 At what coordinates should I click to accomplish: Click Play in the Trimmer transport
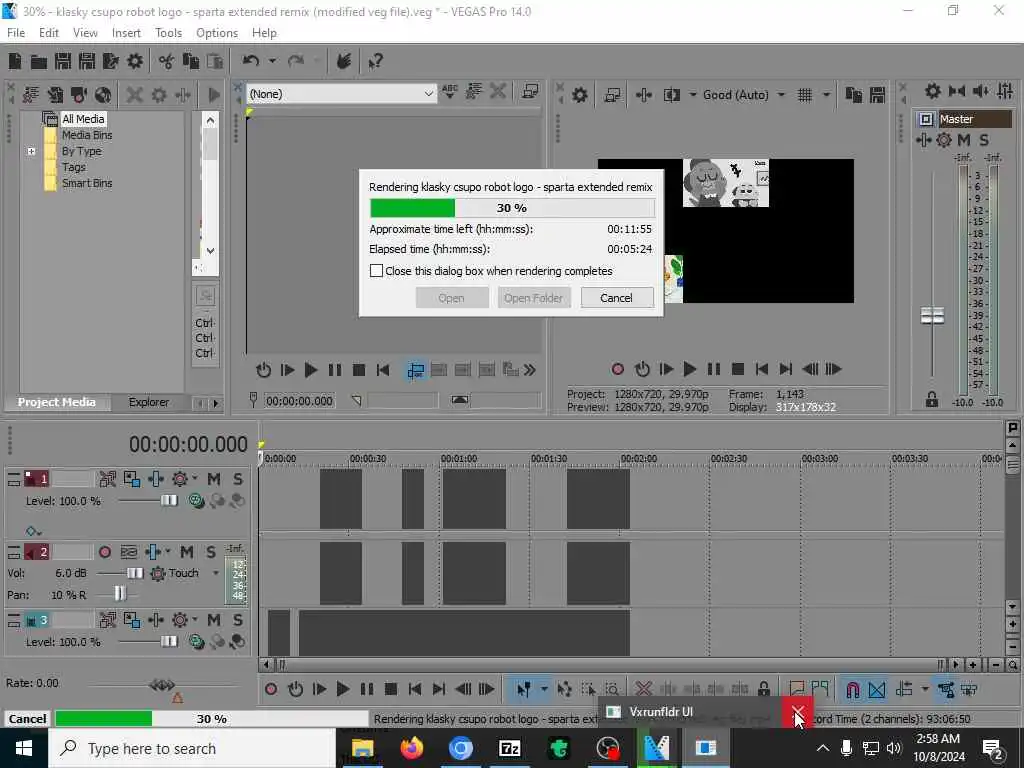click(310, 370)
